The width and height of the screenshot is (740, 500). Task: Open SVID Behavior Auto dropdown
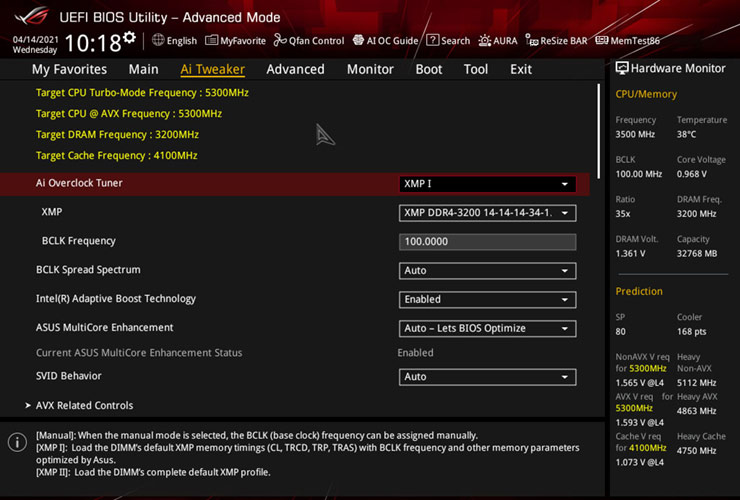[488, 377]
